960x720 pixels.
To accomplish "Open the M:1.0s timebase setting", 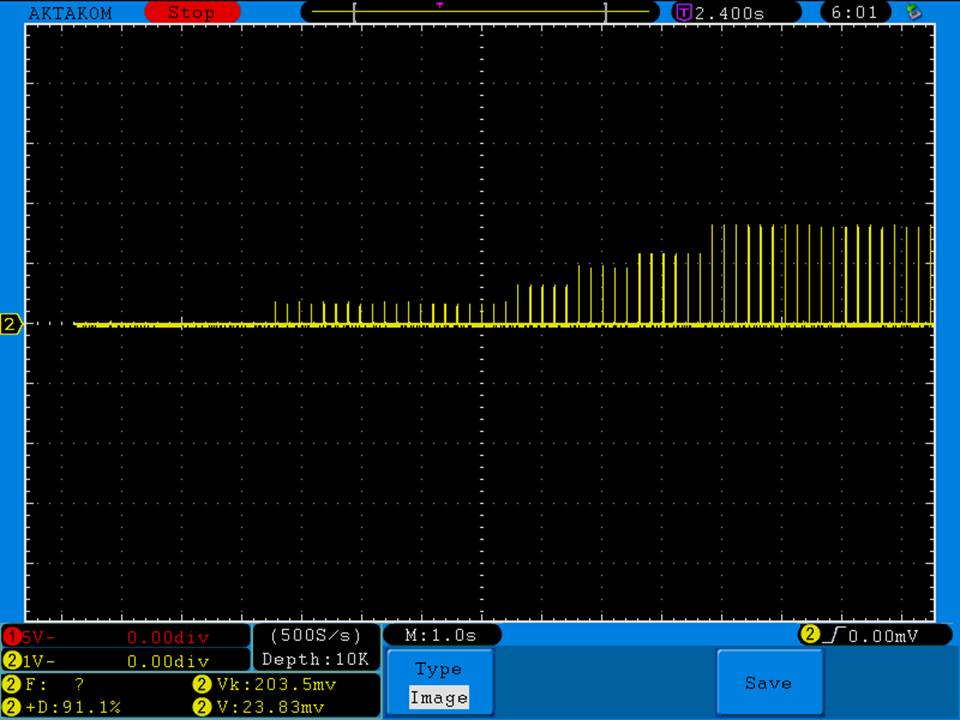I will click(x=440, y=635).
